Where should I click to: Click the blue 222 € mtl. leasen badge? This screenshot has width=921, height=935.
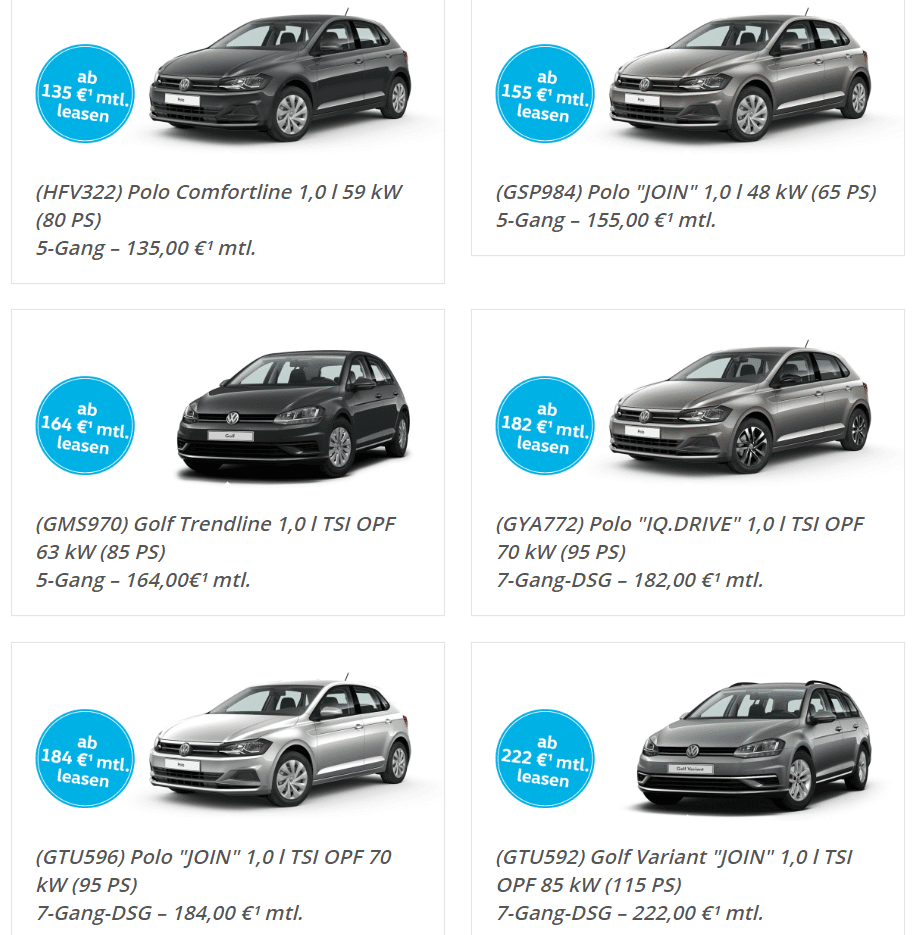coord(545,758)
